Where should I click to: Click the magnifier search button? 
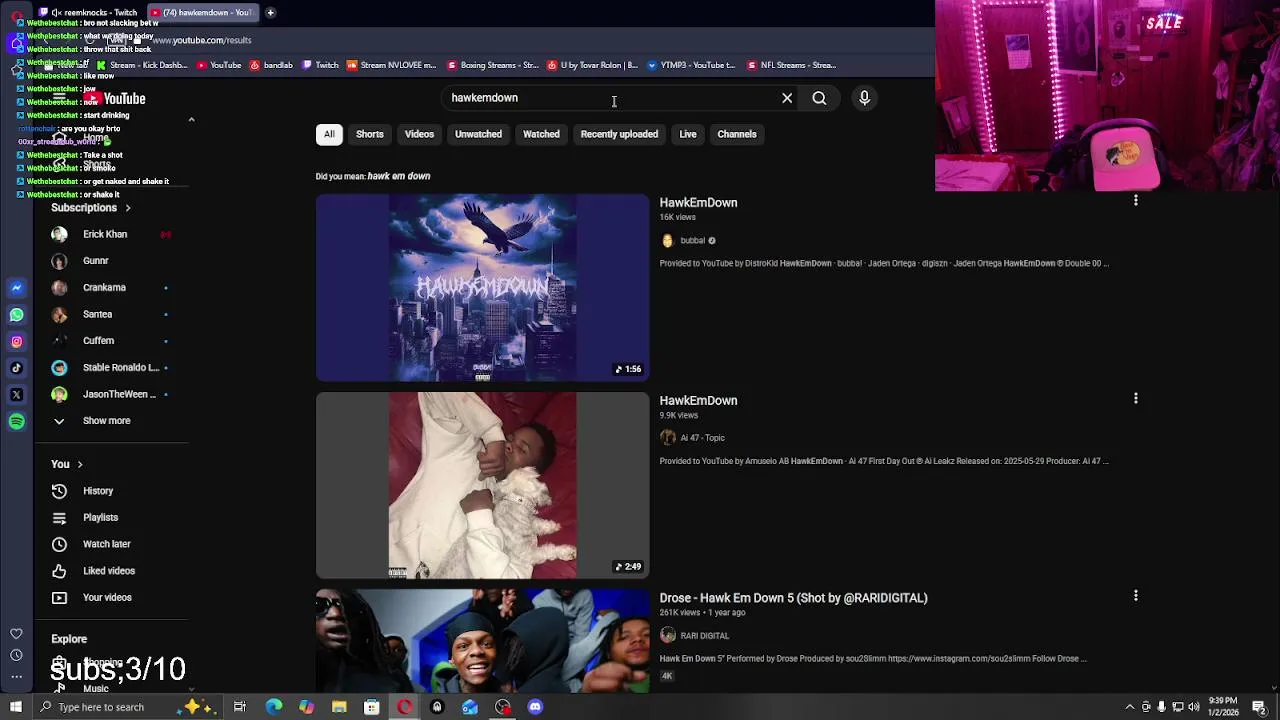coord(819,98)
